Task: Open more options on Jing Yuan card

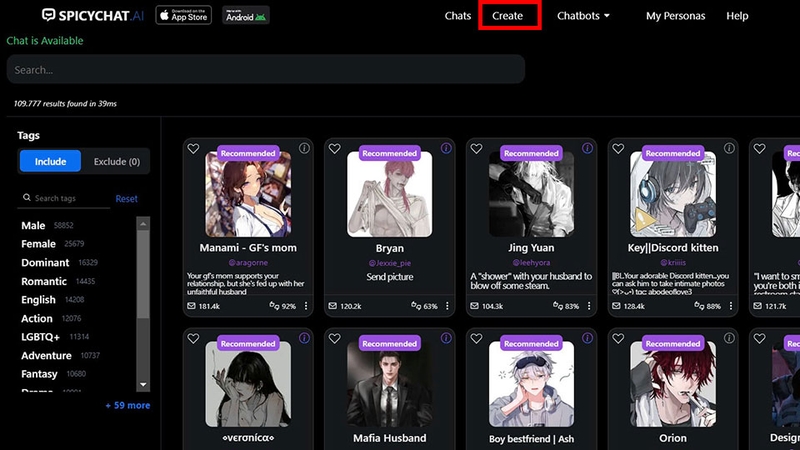Action: (589, 306)
